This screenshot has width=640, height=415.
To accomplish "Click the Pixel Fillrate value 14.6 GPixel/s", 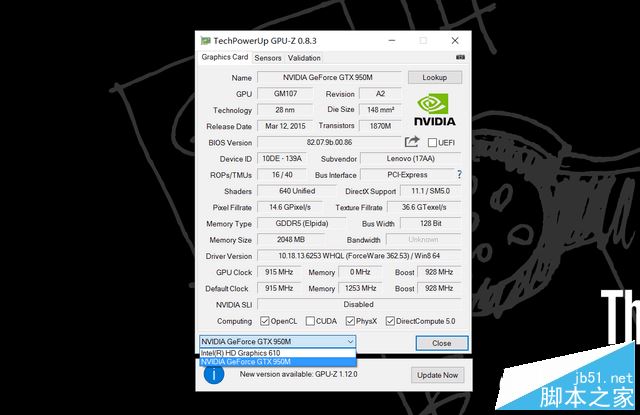I will pyautogui.click(x=290, y=207).
